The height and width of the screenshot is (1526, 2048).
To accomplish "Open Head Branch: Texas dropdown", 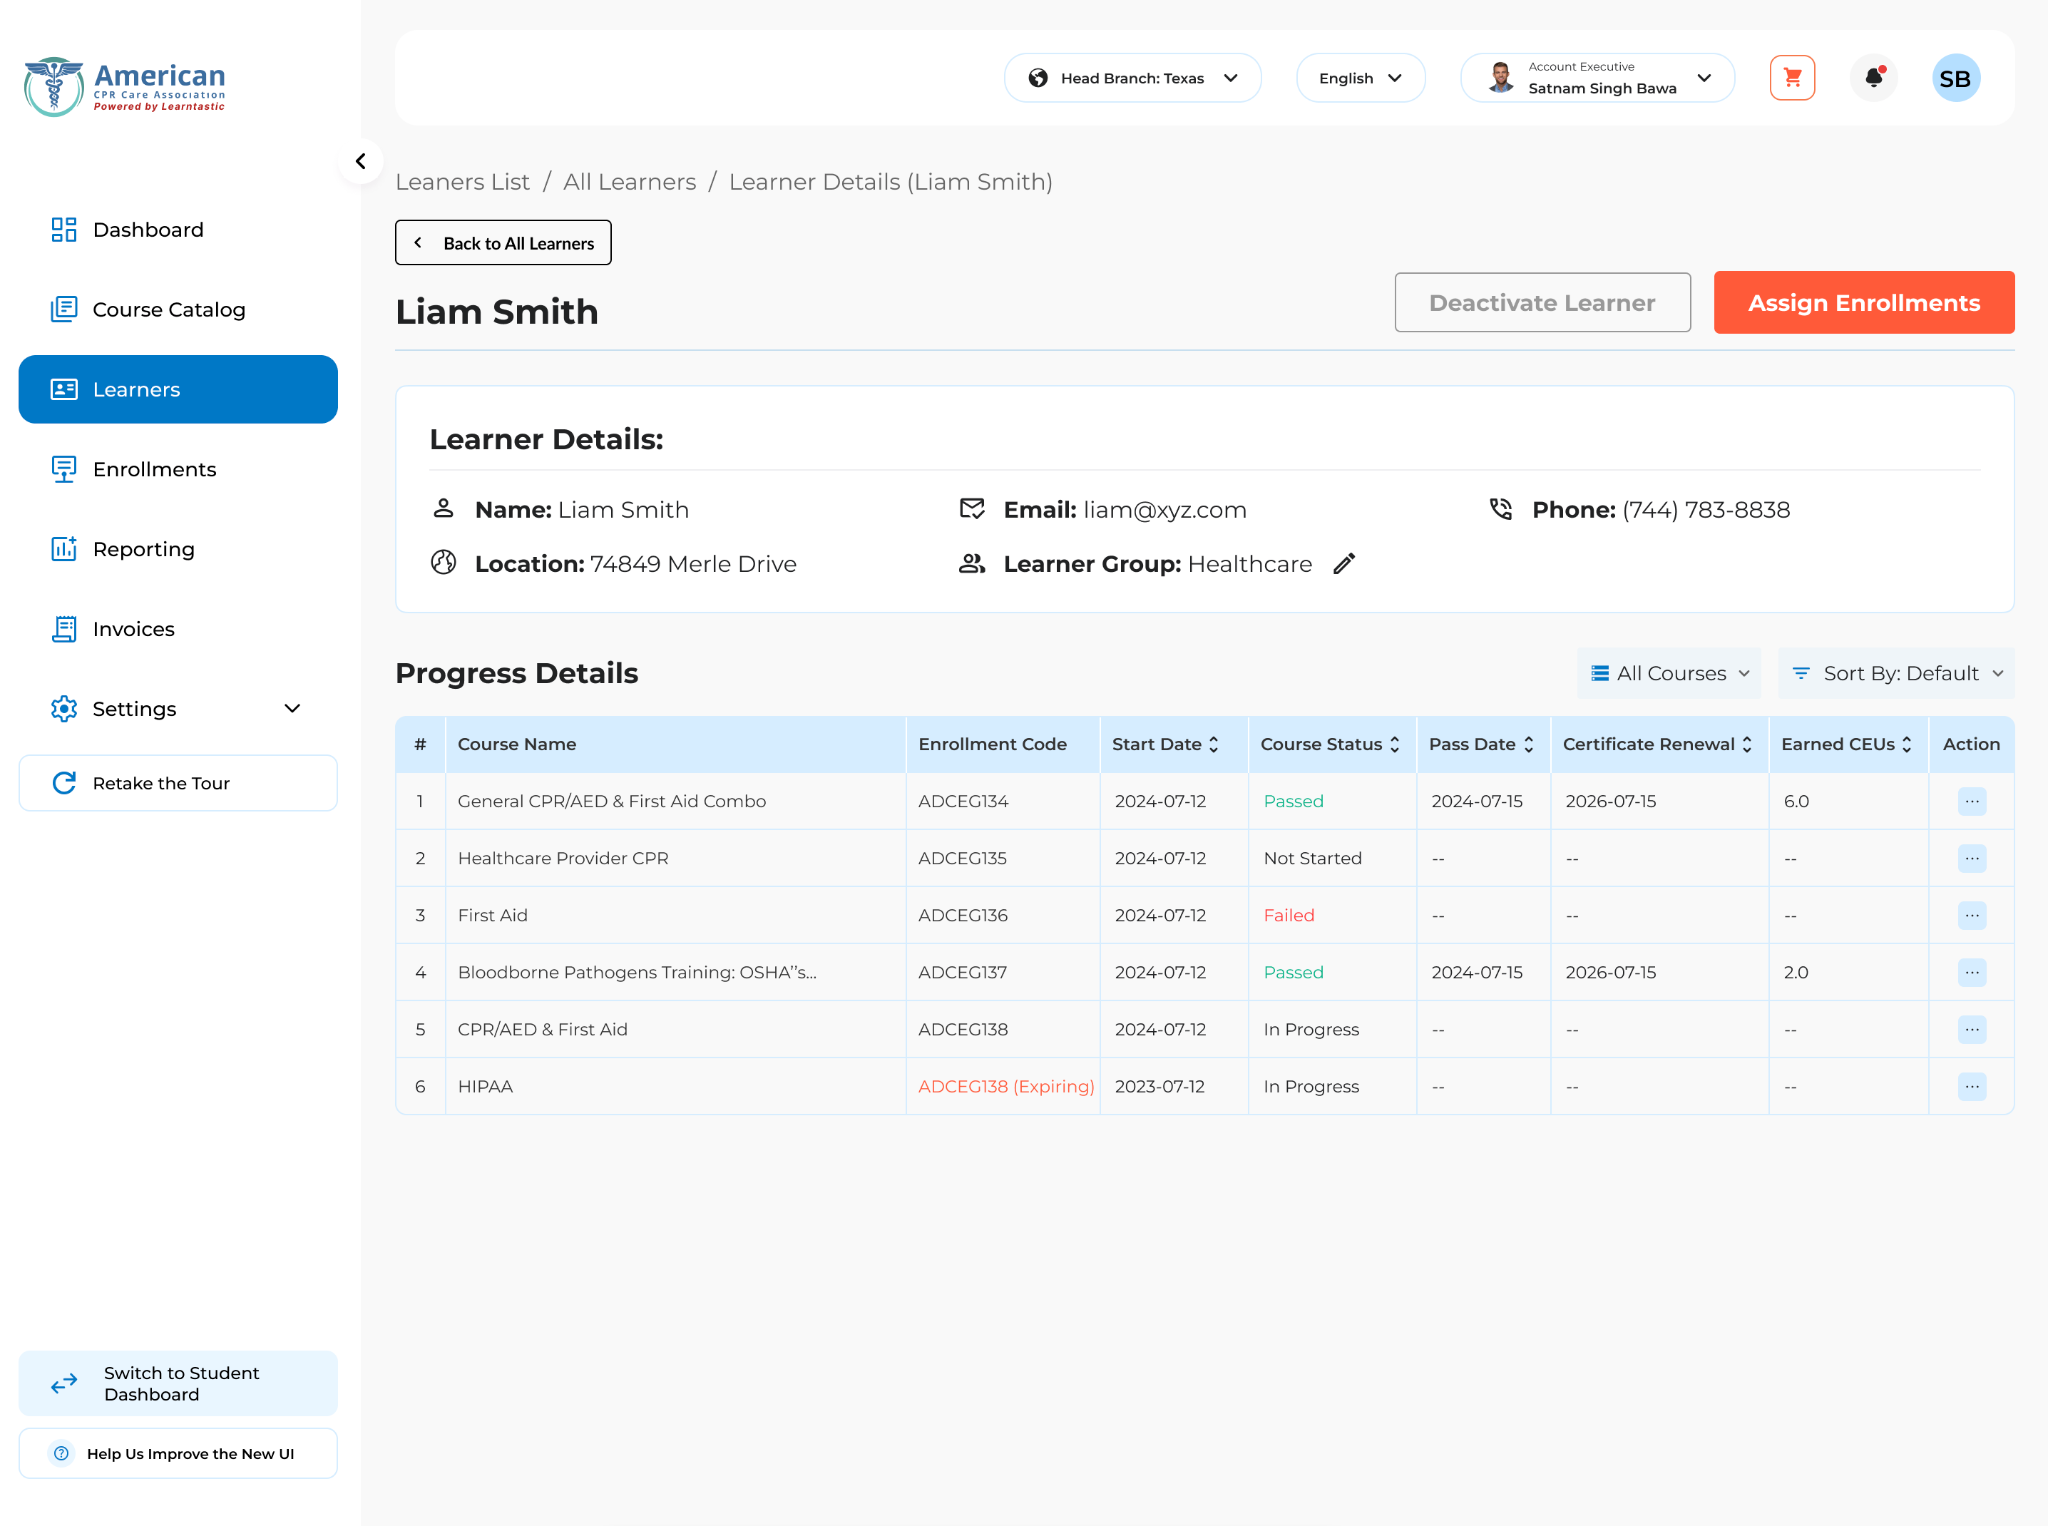I will coord(1132,78).
